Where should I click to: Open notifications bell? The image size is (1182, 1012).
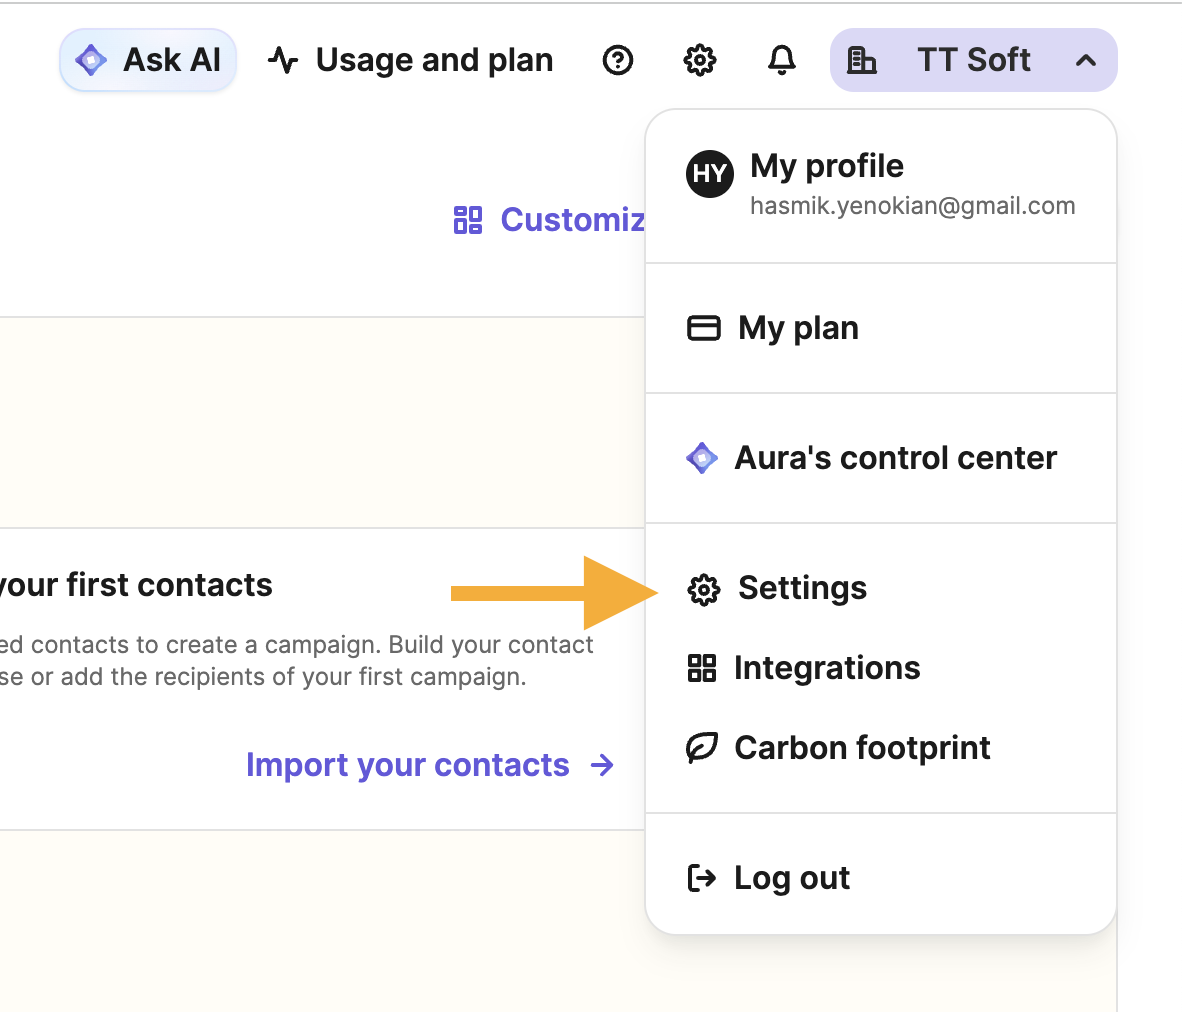click(782, 60)
